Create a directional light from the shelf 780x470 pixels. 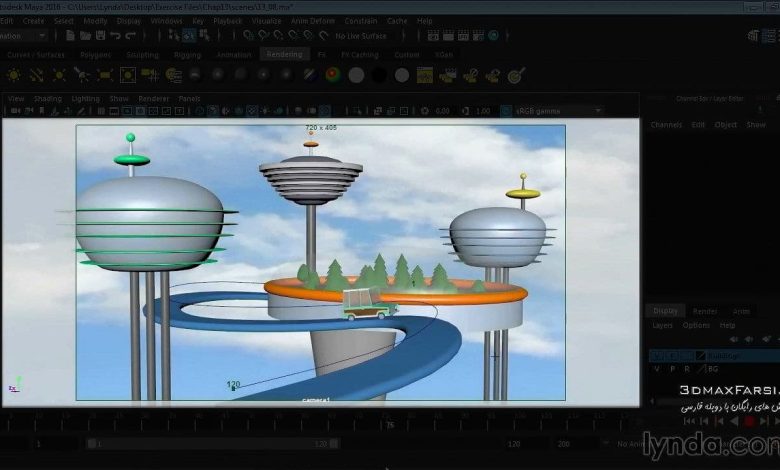tap(36, 75)
